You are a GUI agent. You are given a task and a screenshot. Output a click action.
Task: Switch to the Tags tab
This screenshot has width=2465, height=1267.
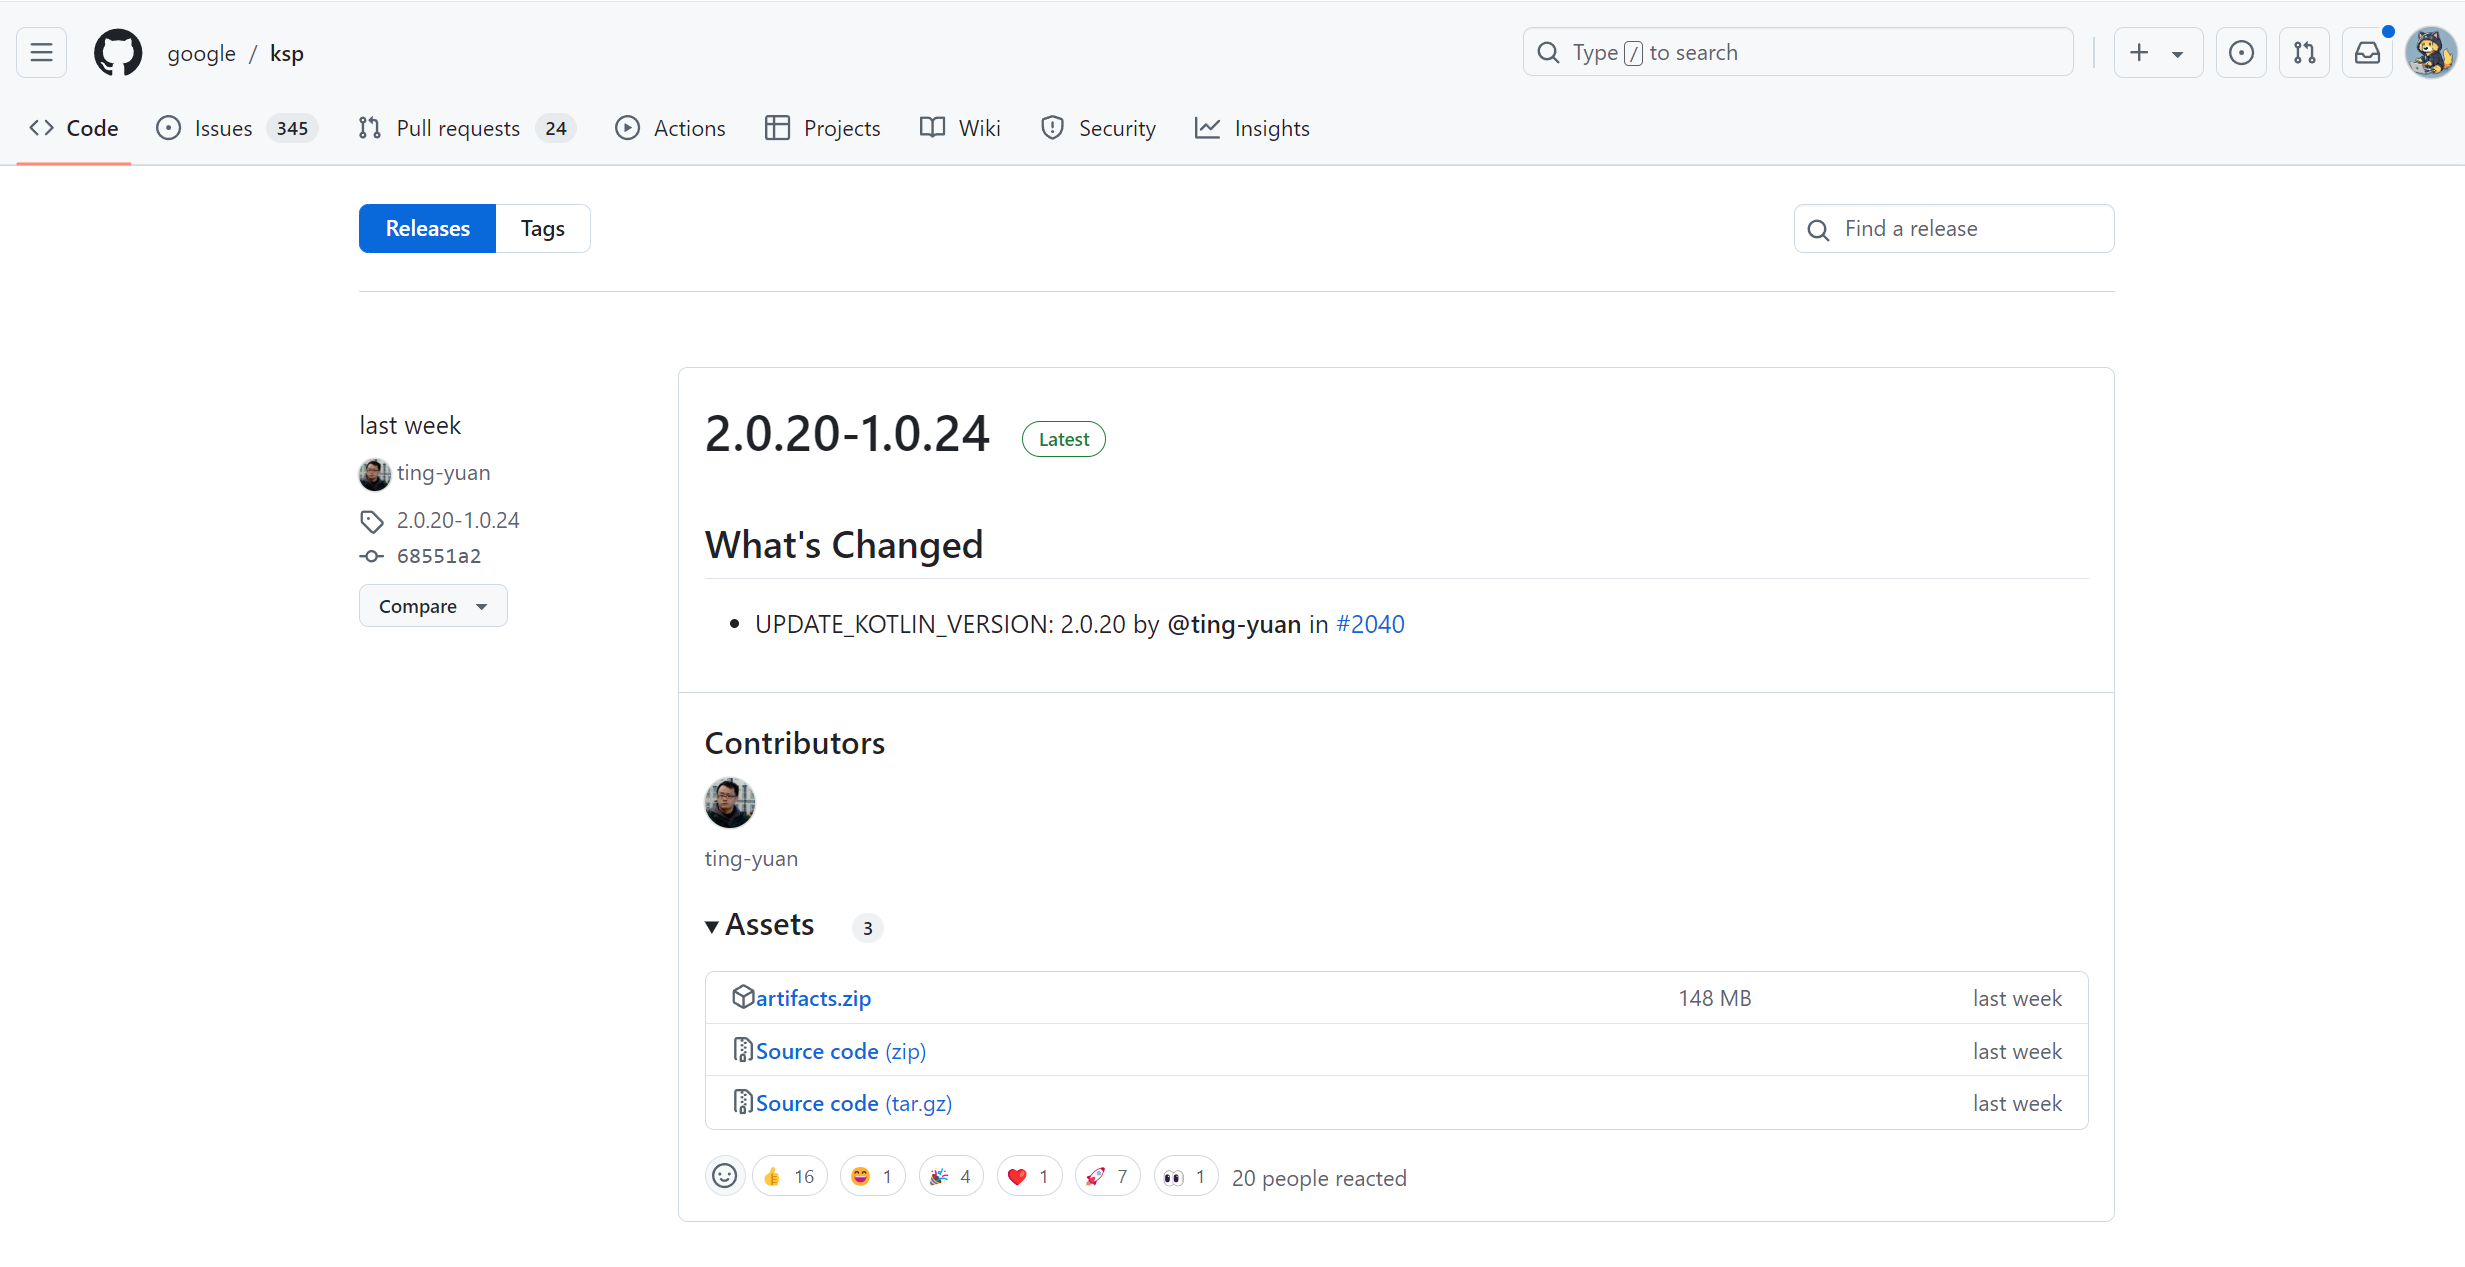542,229
